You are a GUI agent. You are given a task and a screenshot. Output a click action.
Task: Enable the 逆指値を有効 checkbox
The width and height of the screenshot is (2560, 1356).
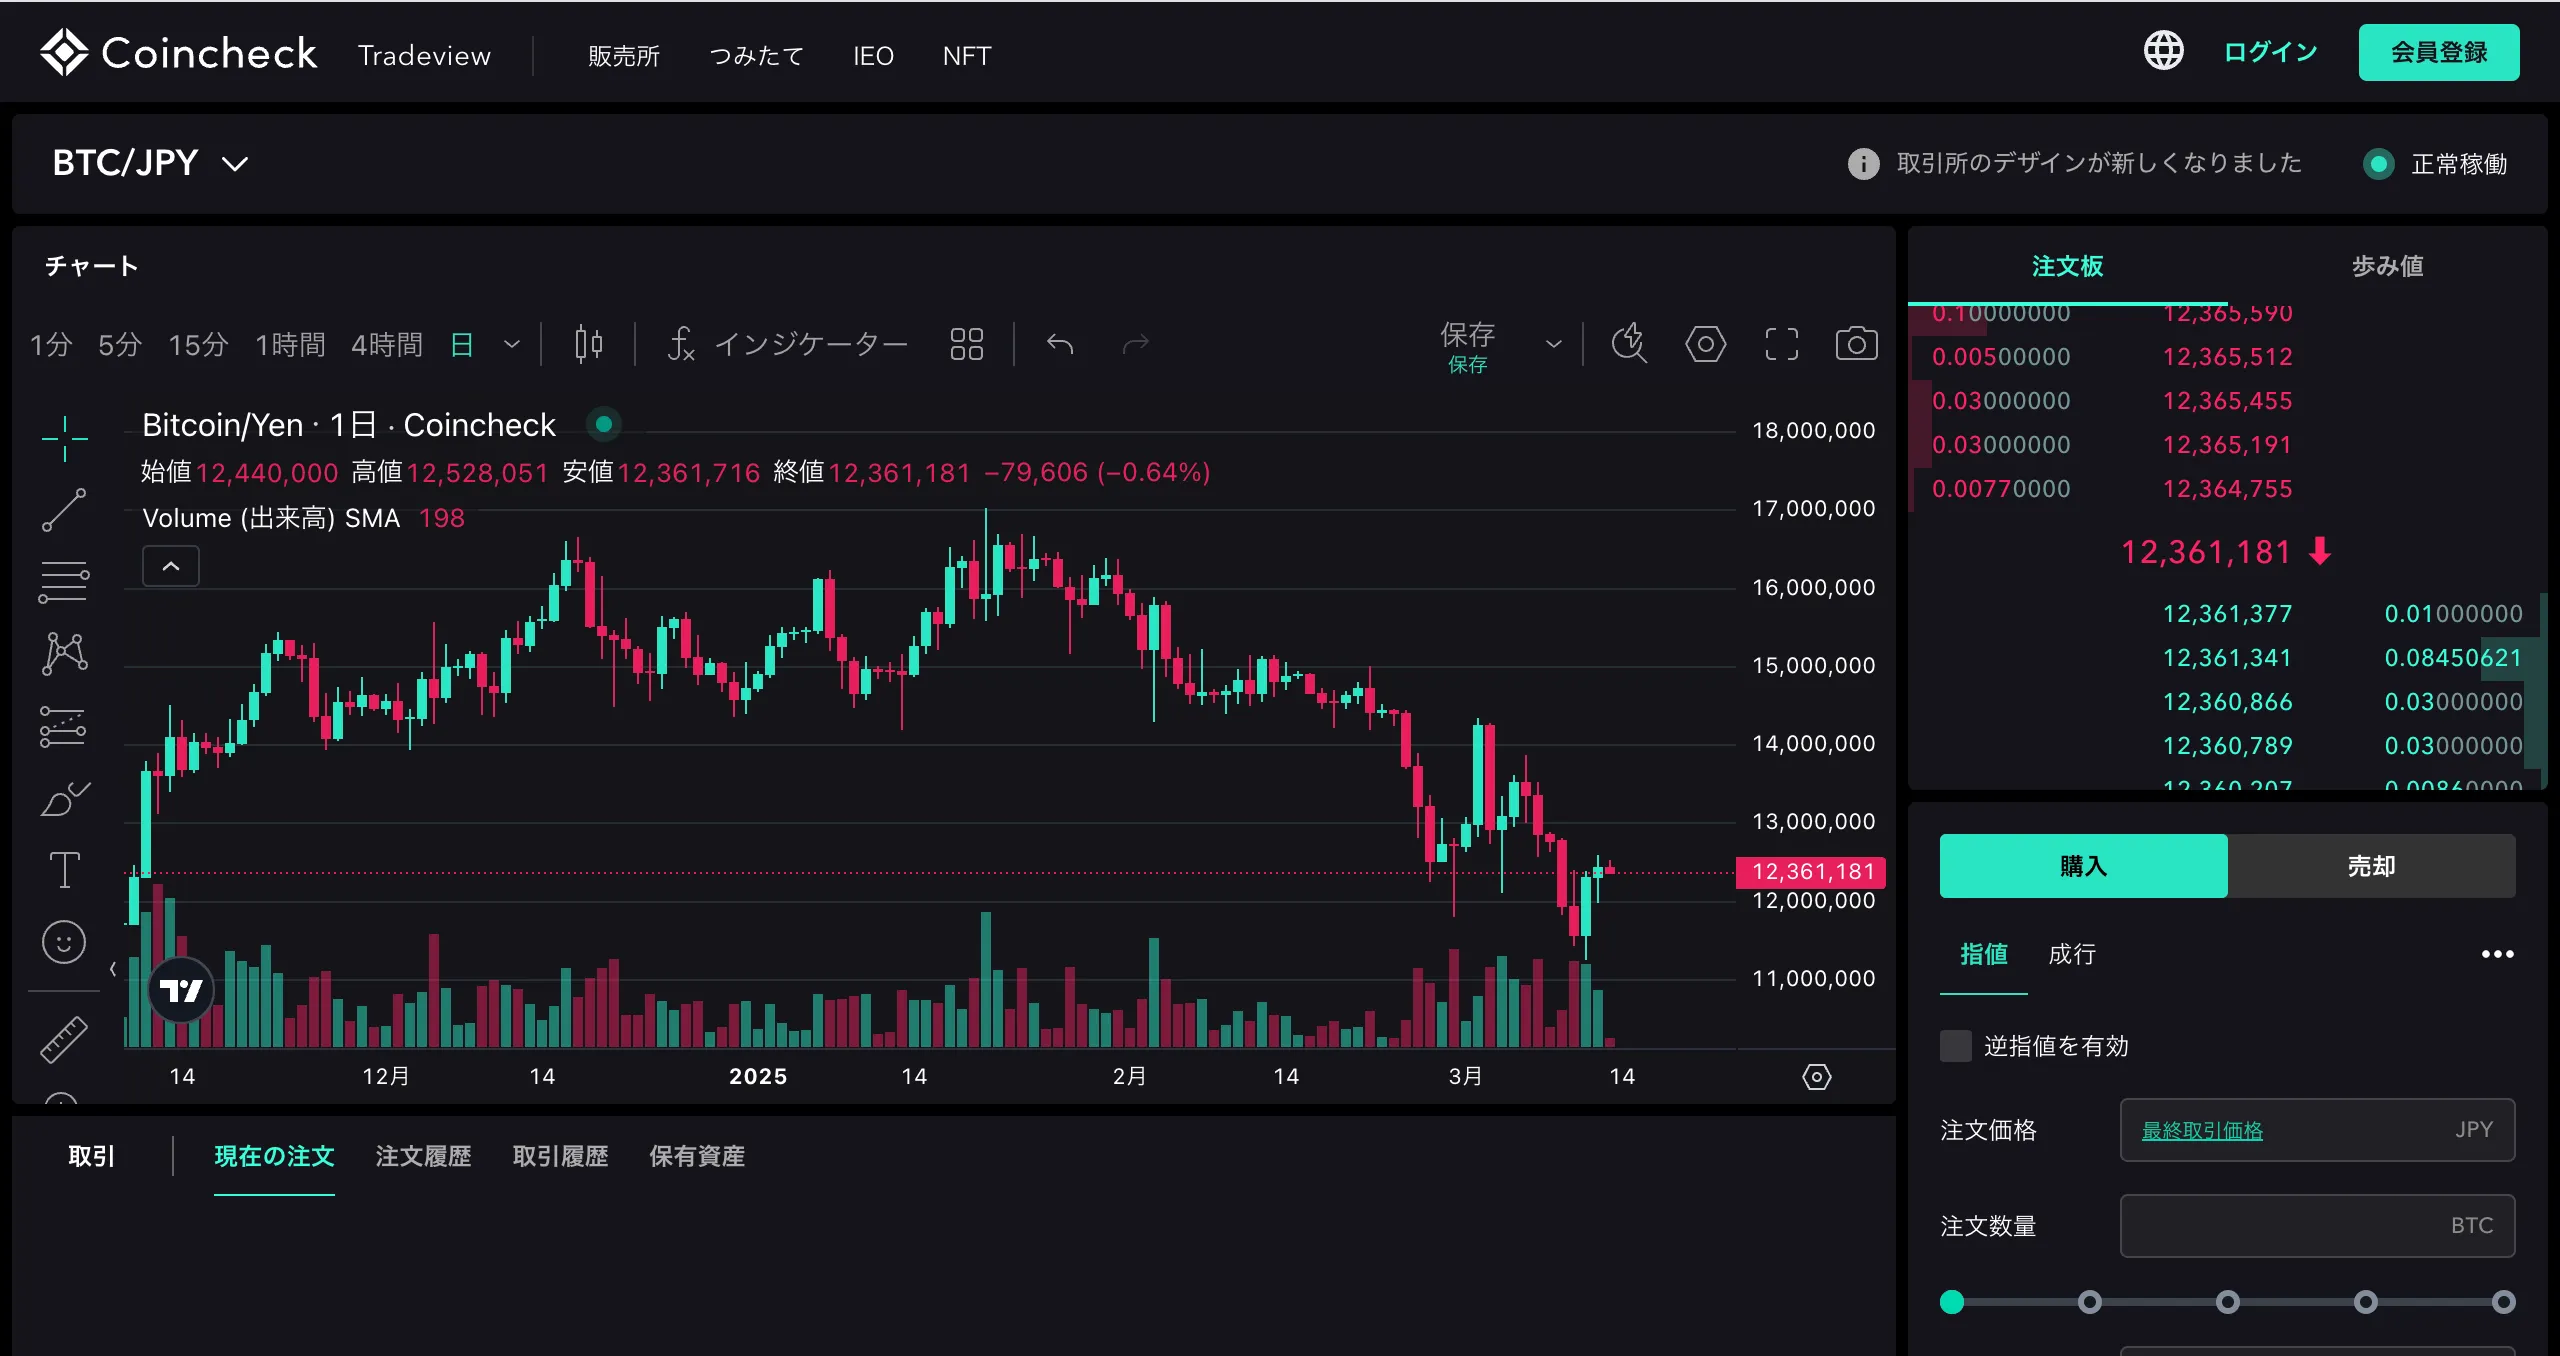tap(1955, 1045)
